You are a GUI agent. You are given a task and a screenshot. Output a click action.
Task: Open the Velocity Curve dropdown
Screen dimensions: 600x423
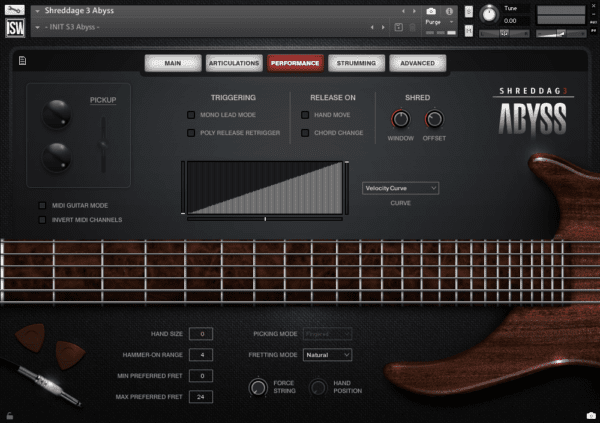400,188
